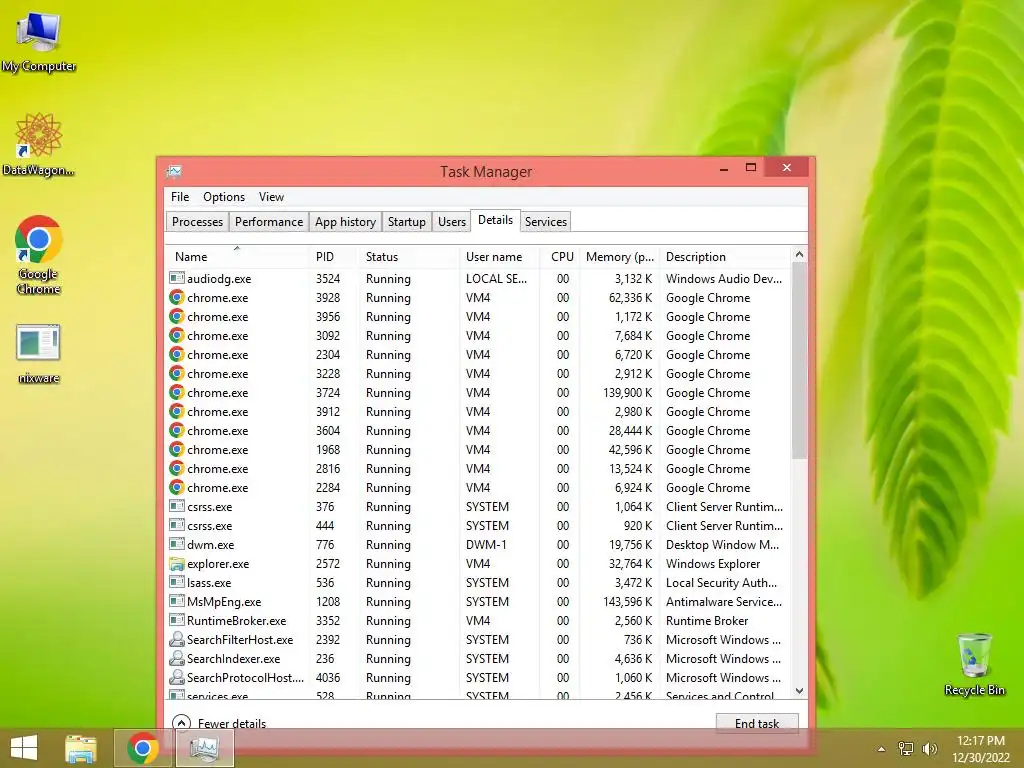The height and width of the screenshot is (768, 1024).
Task: Open the View menu
Action: (271, 197)
